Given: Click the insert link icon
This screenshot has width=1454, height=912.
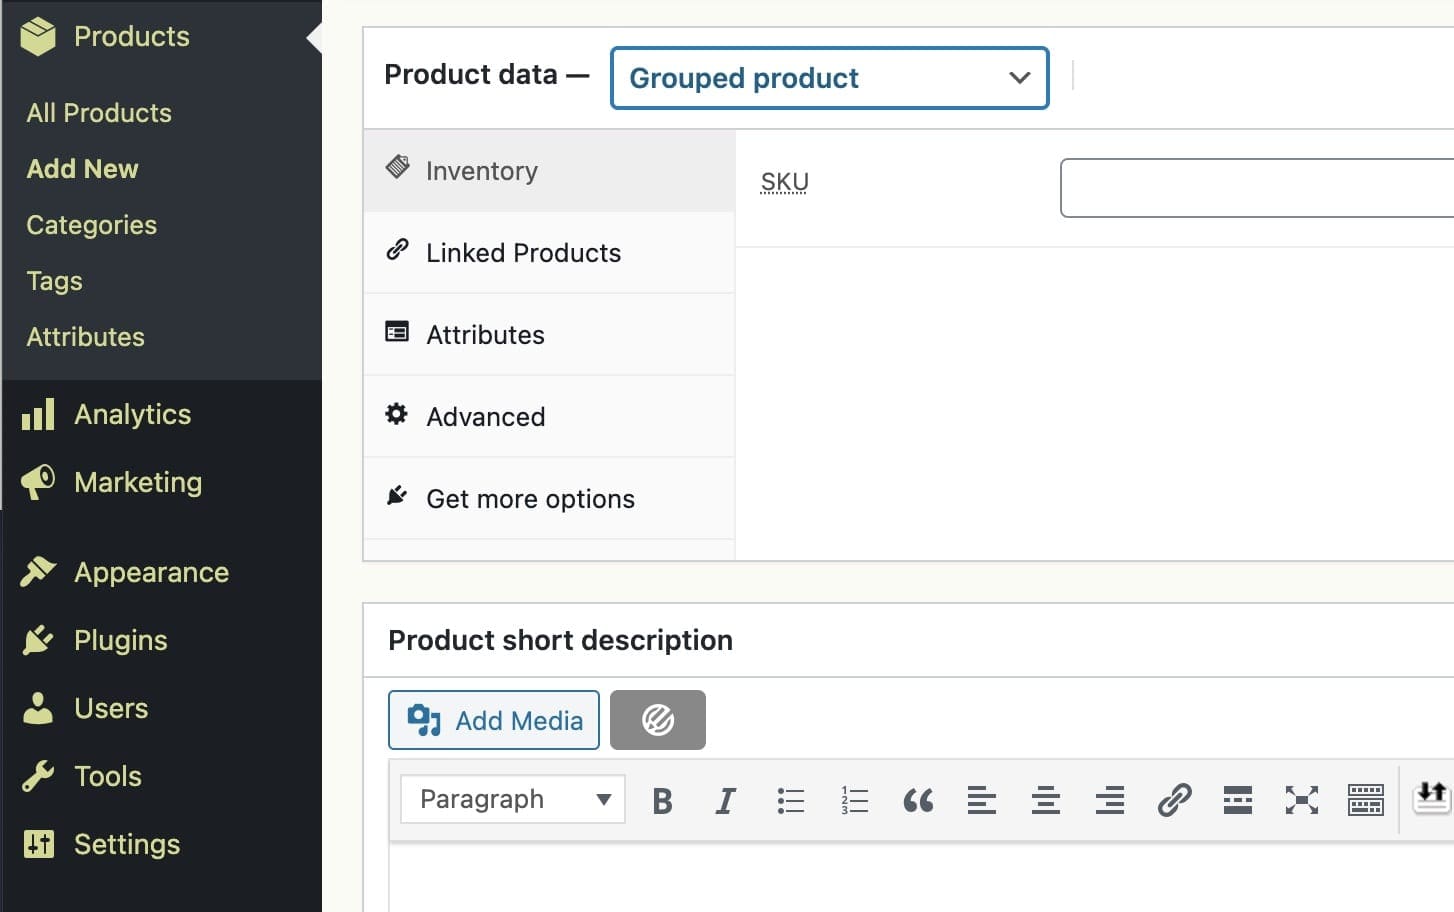Looking at the screenshot, I should coord(1174,801).
